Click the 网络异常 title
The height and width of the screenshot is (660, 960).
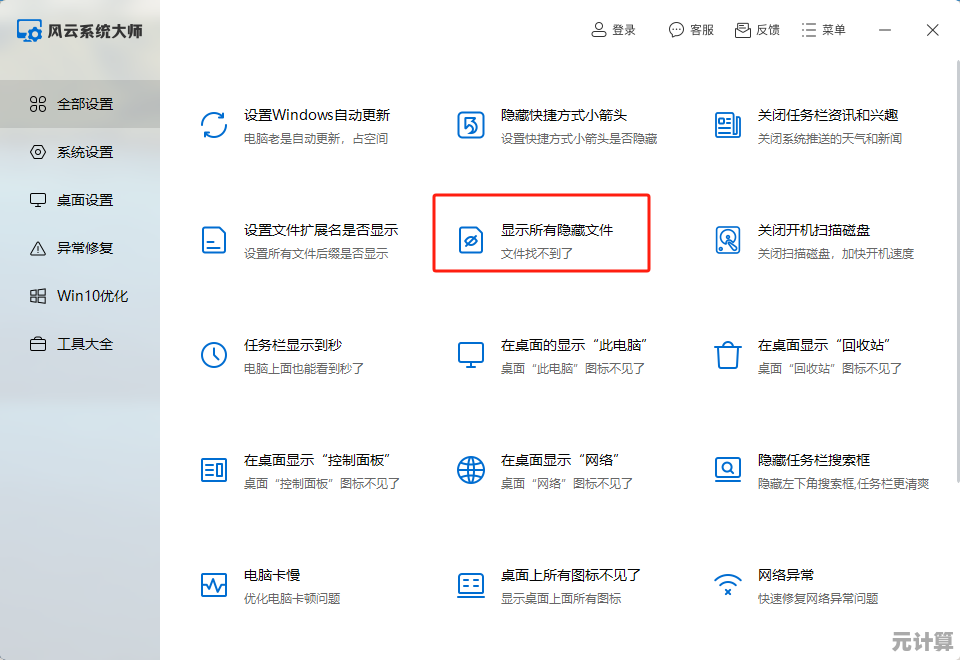(x=786, y=576)
